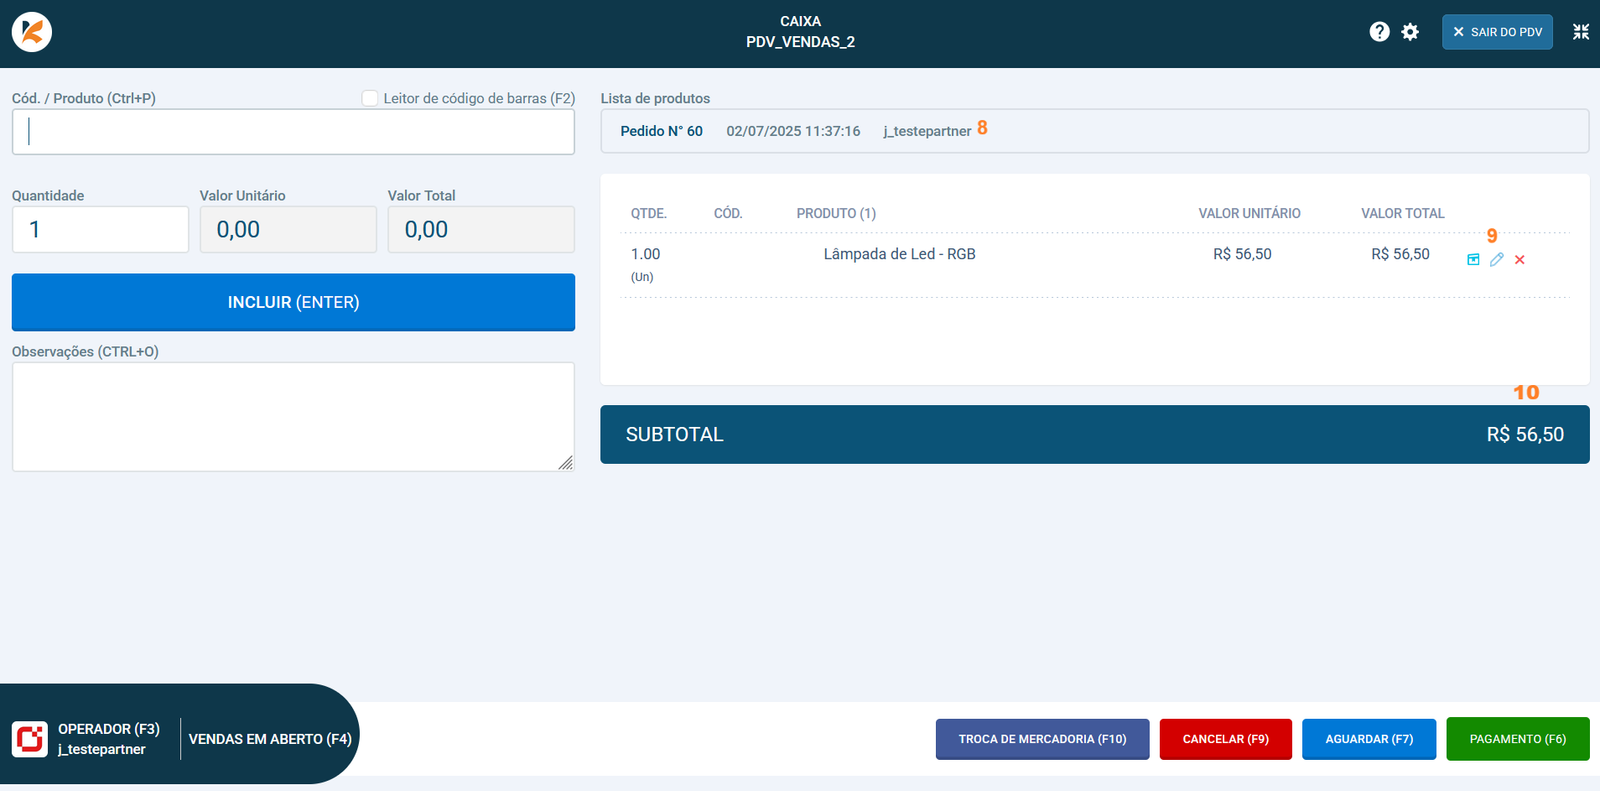Viewport: 1600px width, 791px height.
Task: Open VENDAS EM ABERTO (F4)
Action: tap(270, 739)
